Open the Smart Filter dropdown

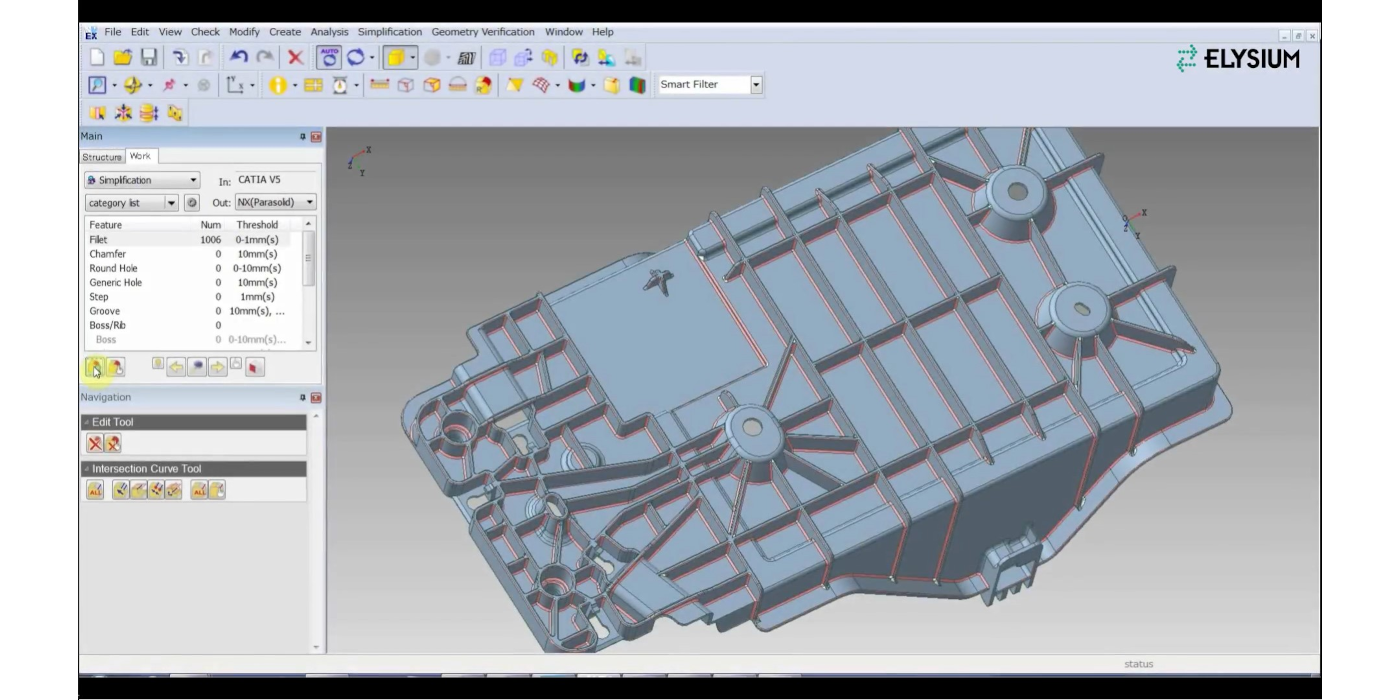756,85
